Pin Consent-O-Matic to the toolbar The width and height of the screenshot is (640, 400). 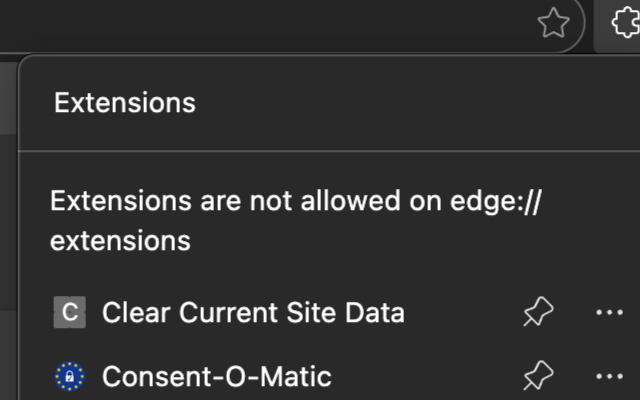click(538, 377)
